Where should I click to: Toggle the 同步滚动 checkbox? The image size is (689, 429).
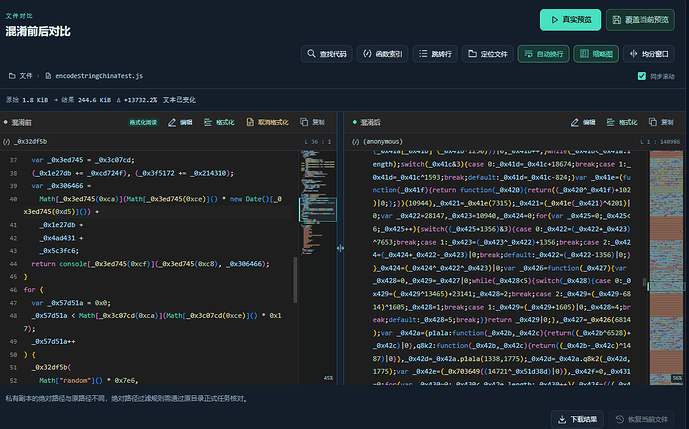(x=642, y=76)
